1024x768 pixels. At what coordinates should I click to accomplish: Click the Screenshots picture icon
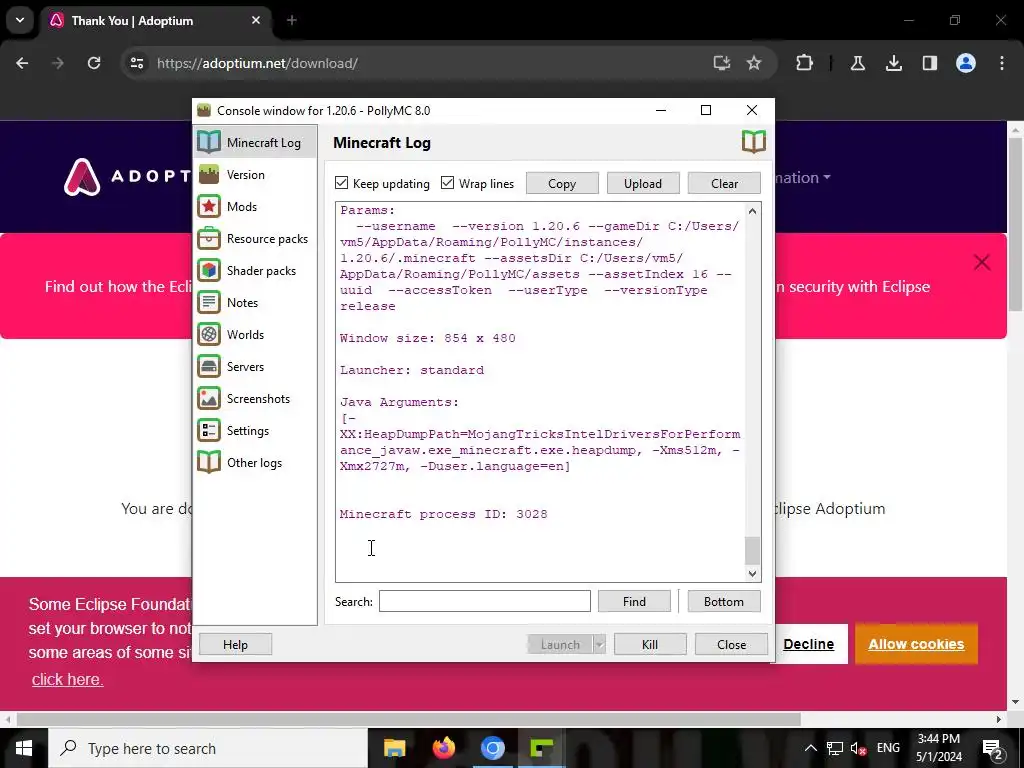point(209,398)
